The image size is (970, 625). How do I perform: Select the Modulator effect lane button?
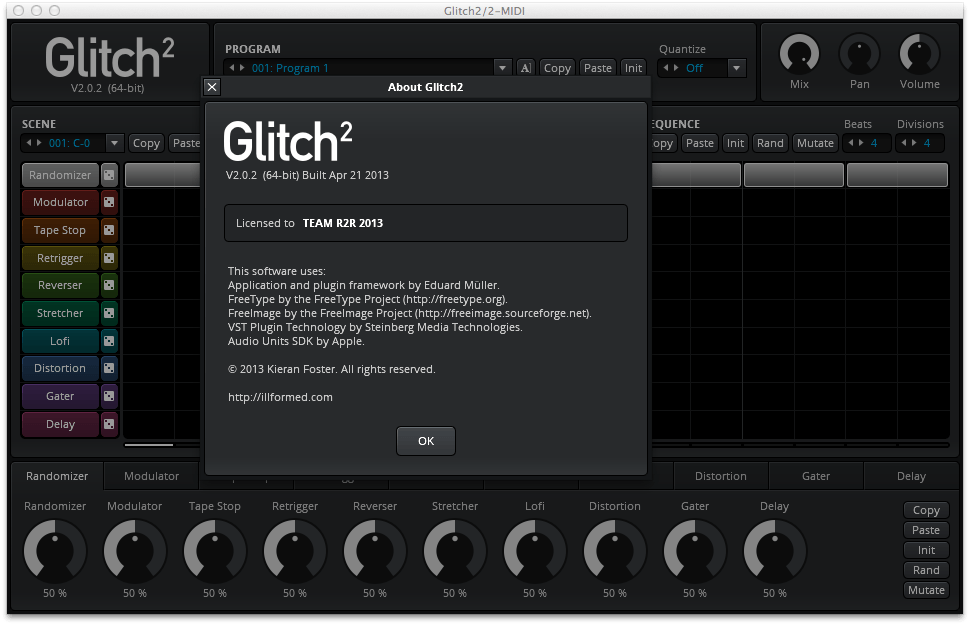coord(60,202)
